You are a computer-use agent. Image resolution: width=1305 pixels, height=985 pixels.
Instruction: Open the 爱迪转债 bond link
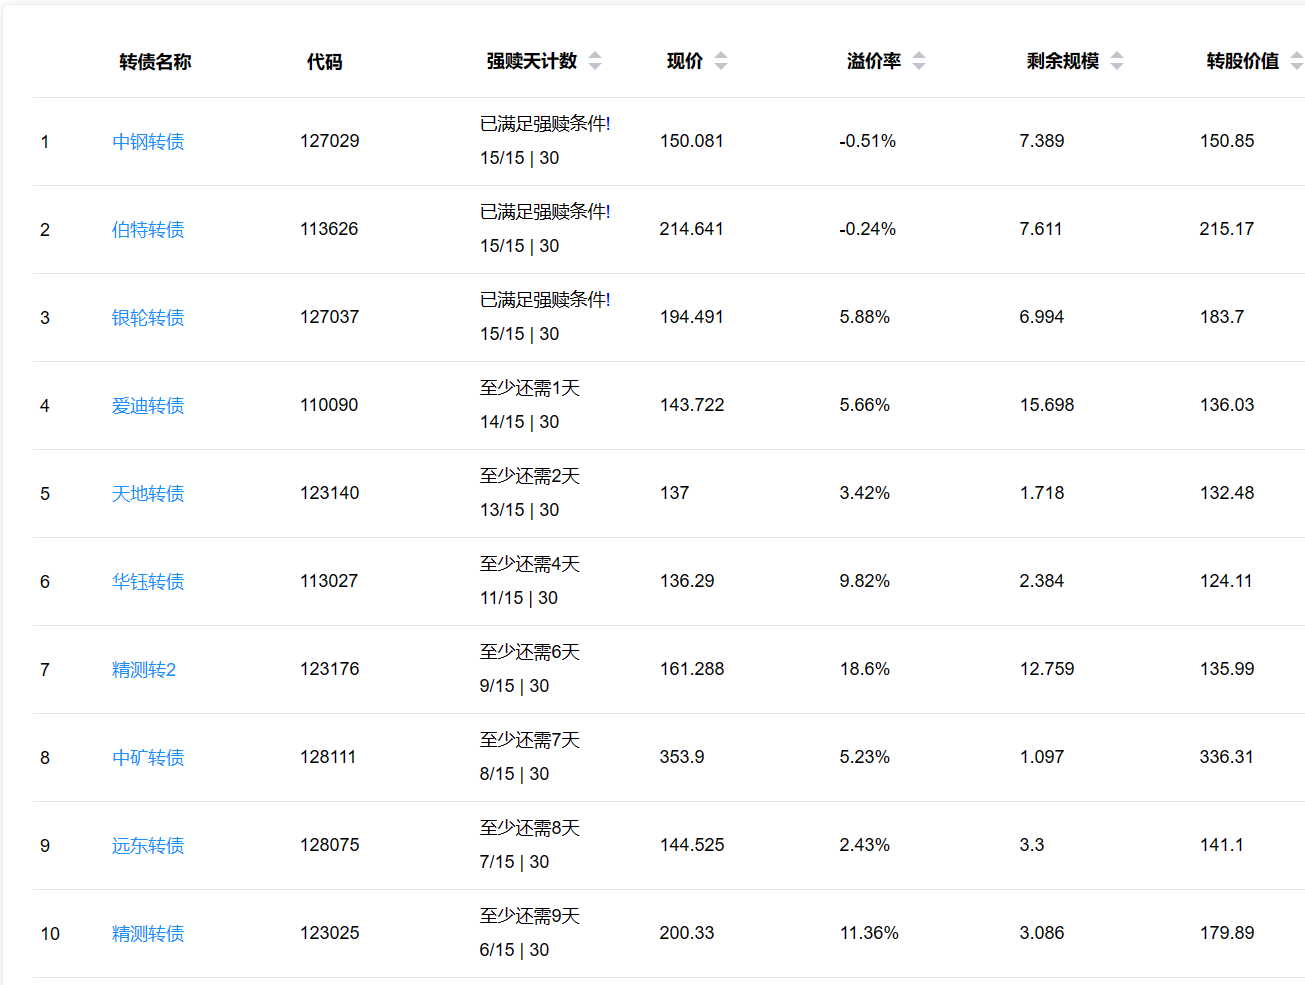click(x=148, y=406)
